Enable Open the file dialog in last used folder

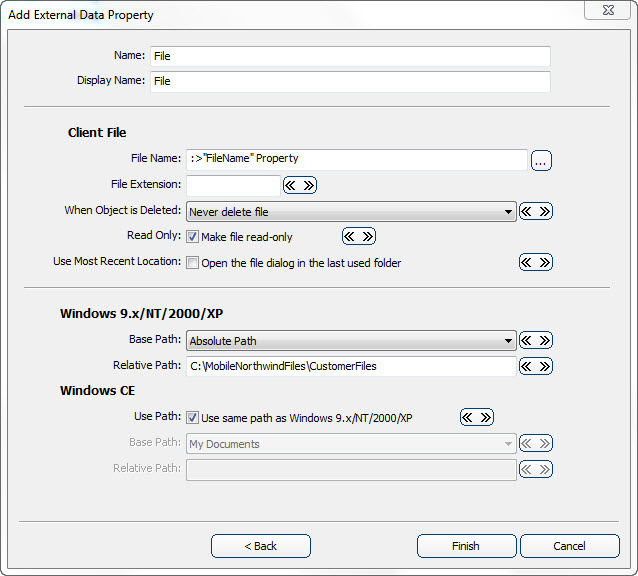tap(193, 263)
